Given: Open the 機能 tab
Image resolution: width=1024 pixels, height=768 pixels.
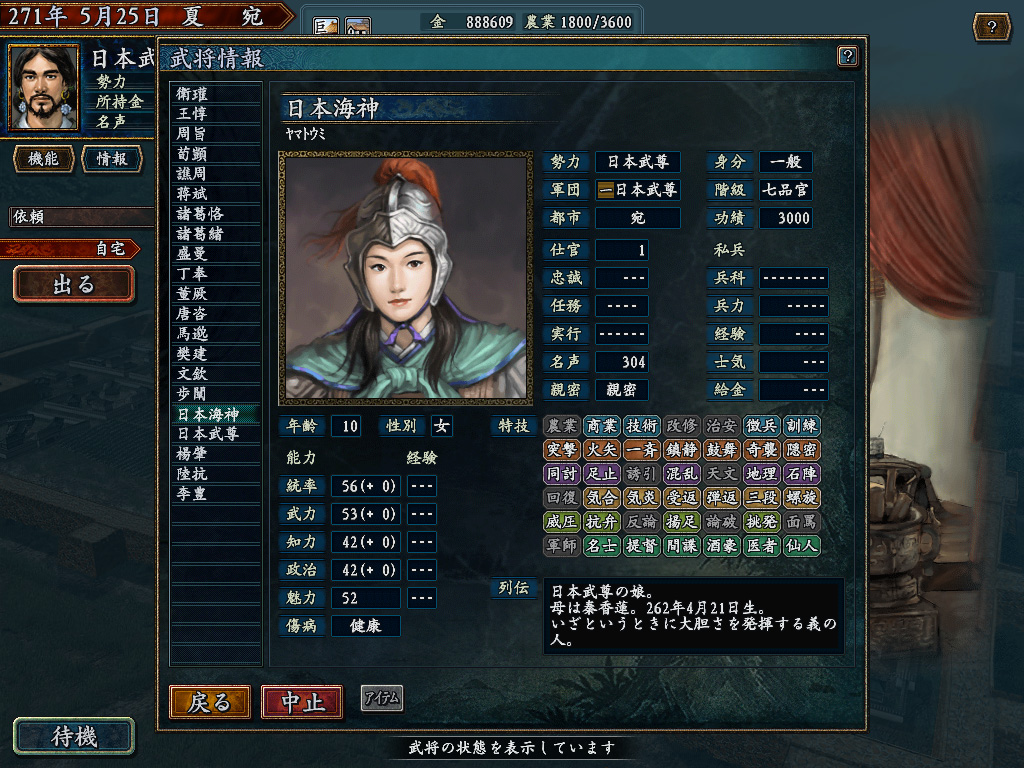Looking at the screenshot, I should [x=44, y=159].
